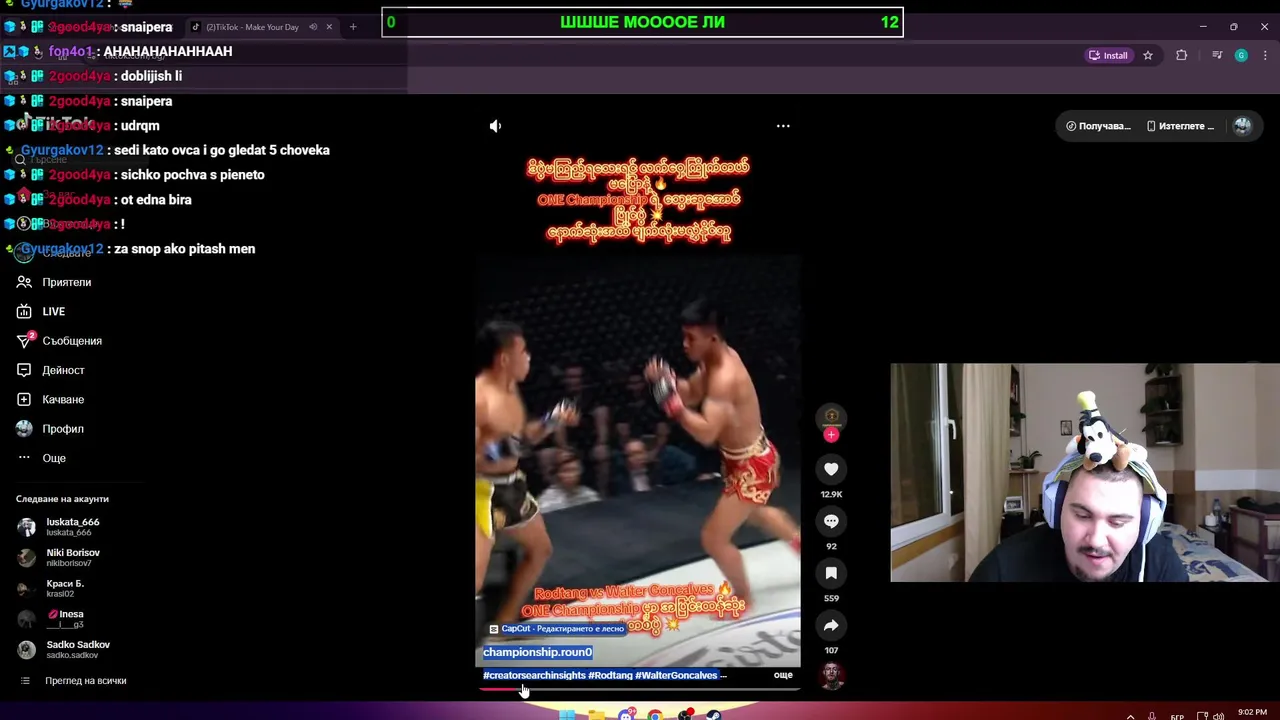
Task: Click the Получава... coins button
Action: (x=1098, y=126)
